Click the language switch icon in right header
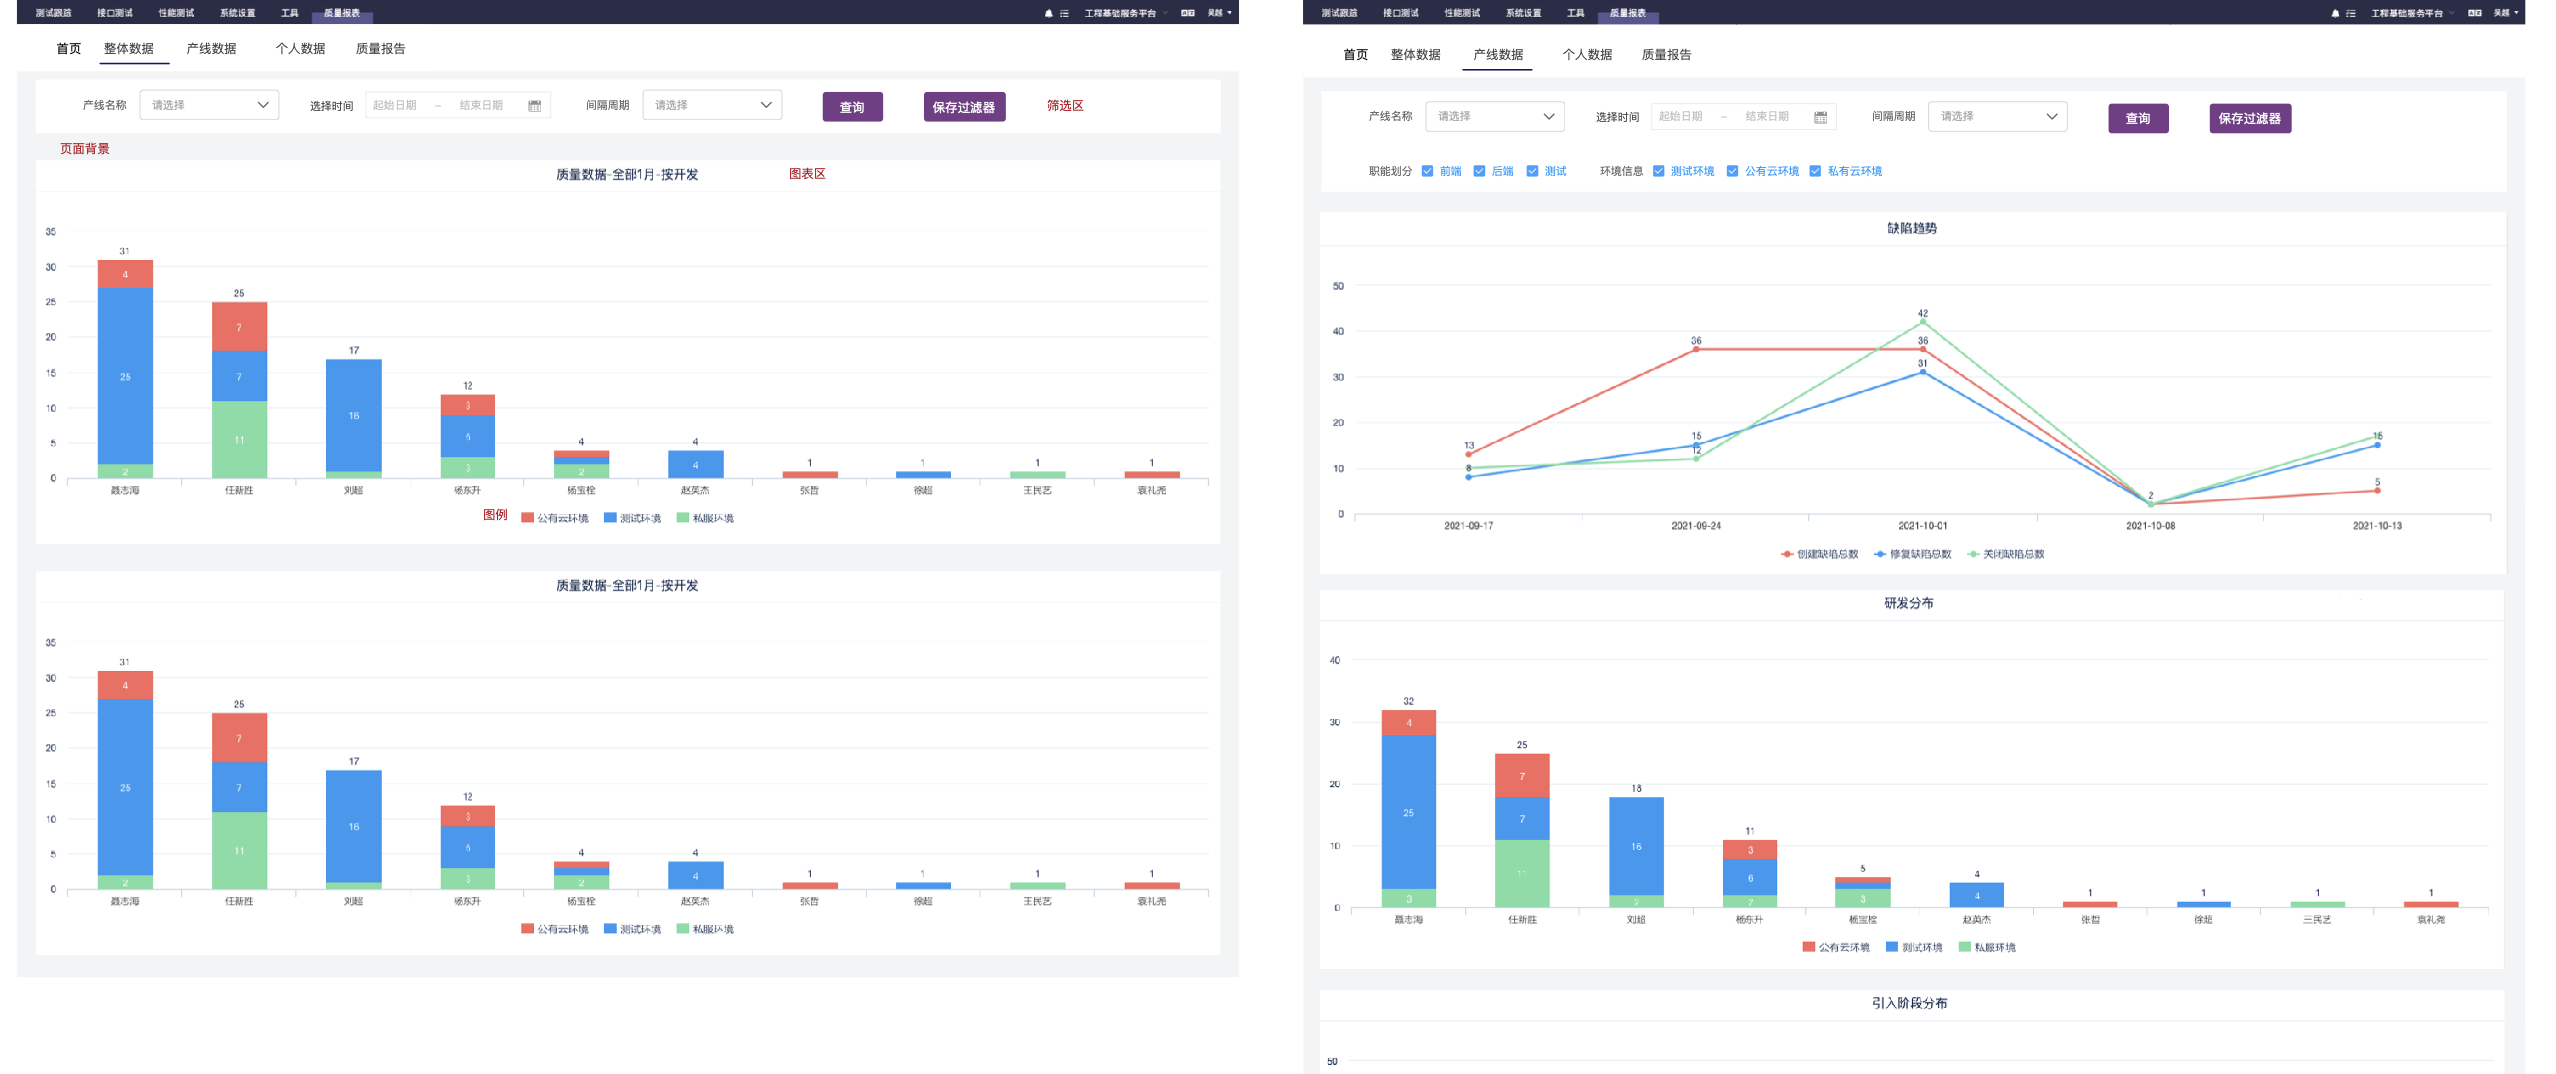 coord(2474,13)
